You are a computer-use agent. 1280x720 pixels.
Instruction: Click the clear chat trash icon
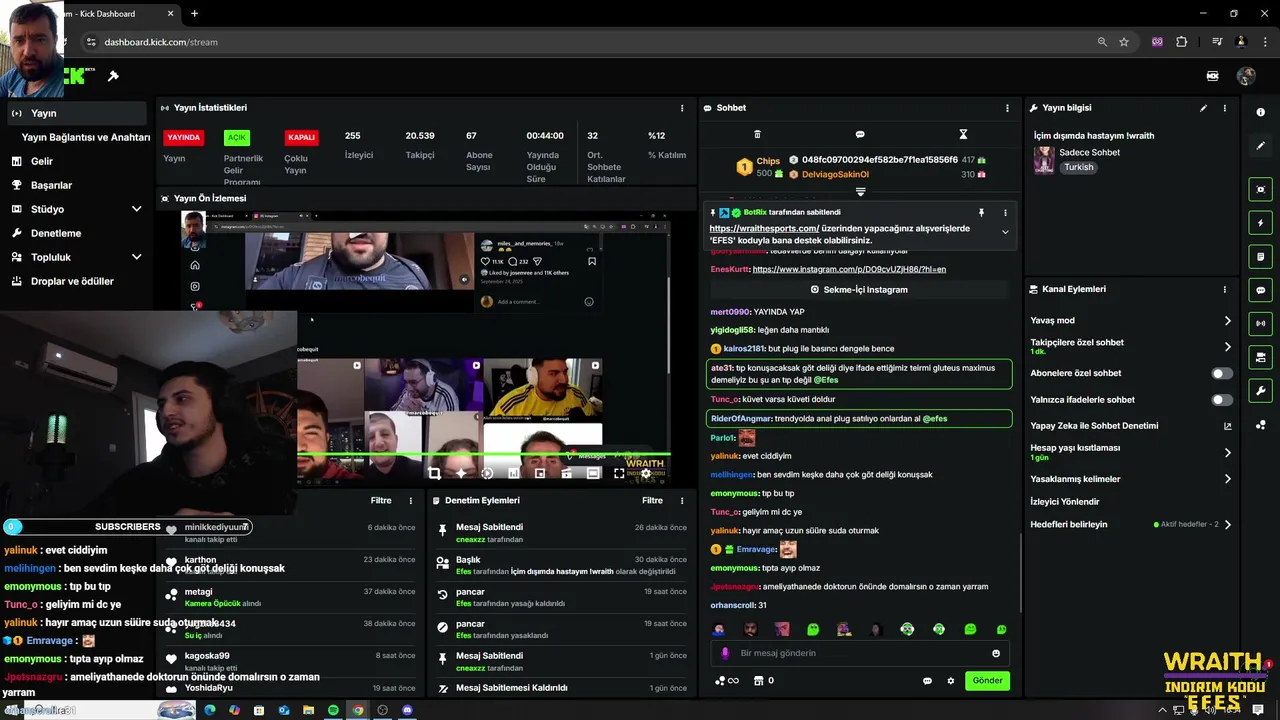pos(757,134)
